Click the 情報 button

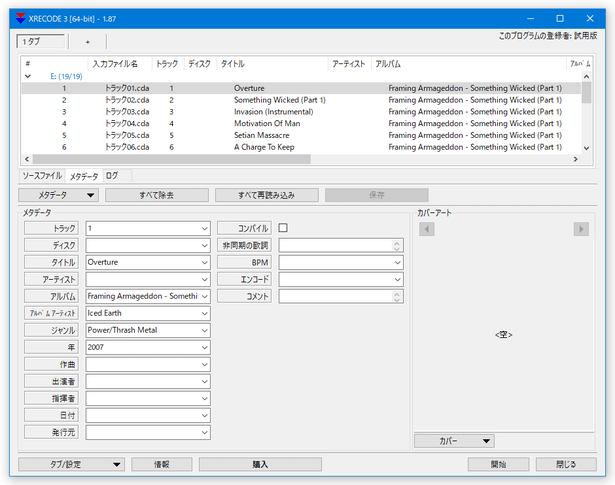coord(162,464)
